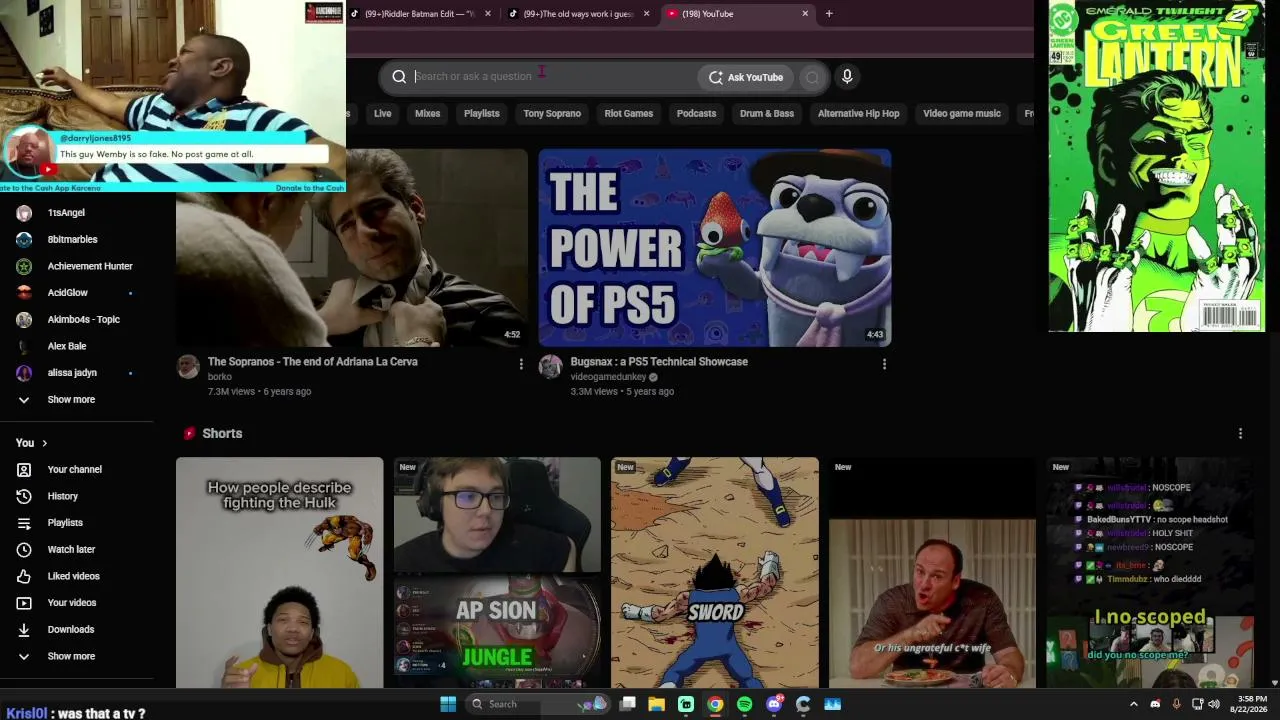Open the Bugsnax : a PS5 Technical Showcase title
Viewport: 1280px width, 720px height.
coord(659,362)
